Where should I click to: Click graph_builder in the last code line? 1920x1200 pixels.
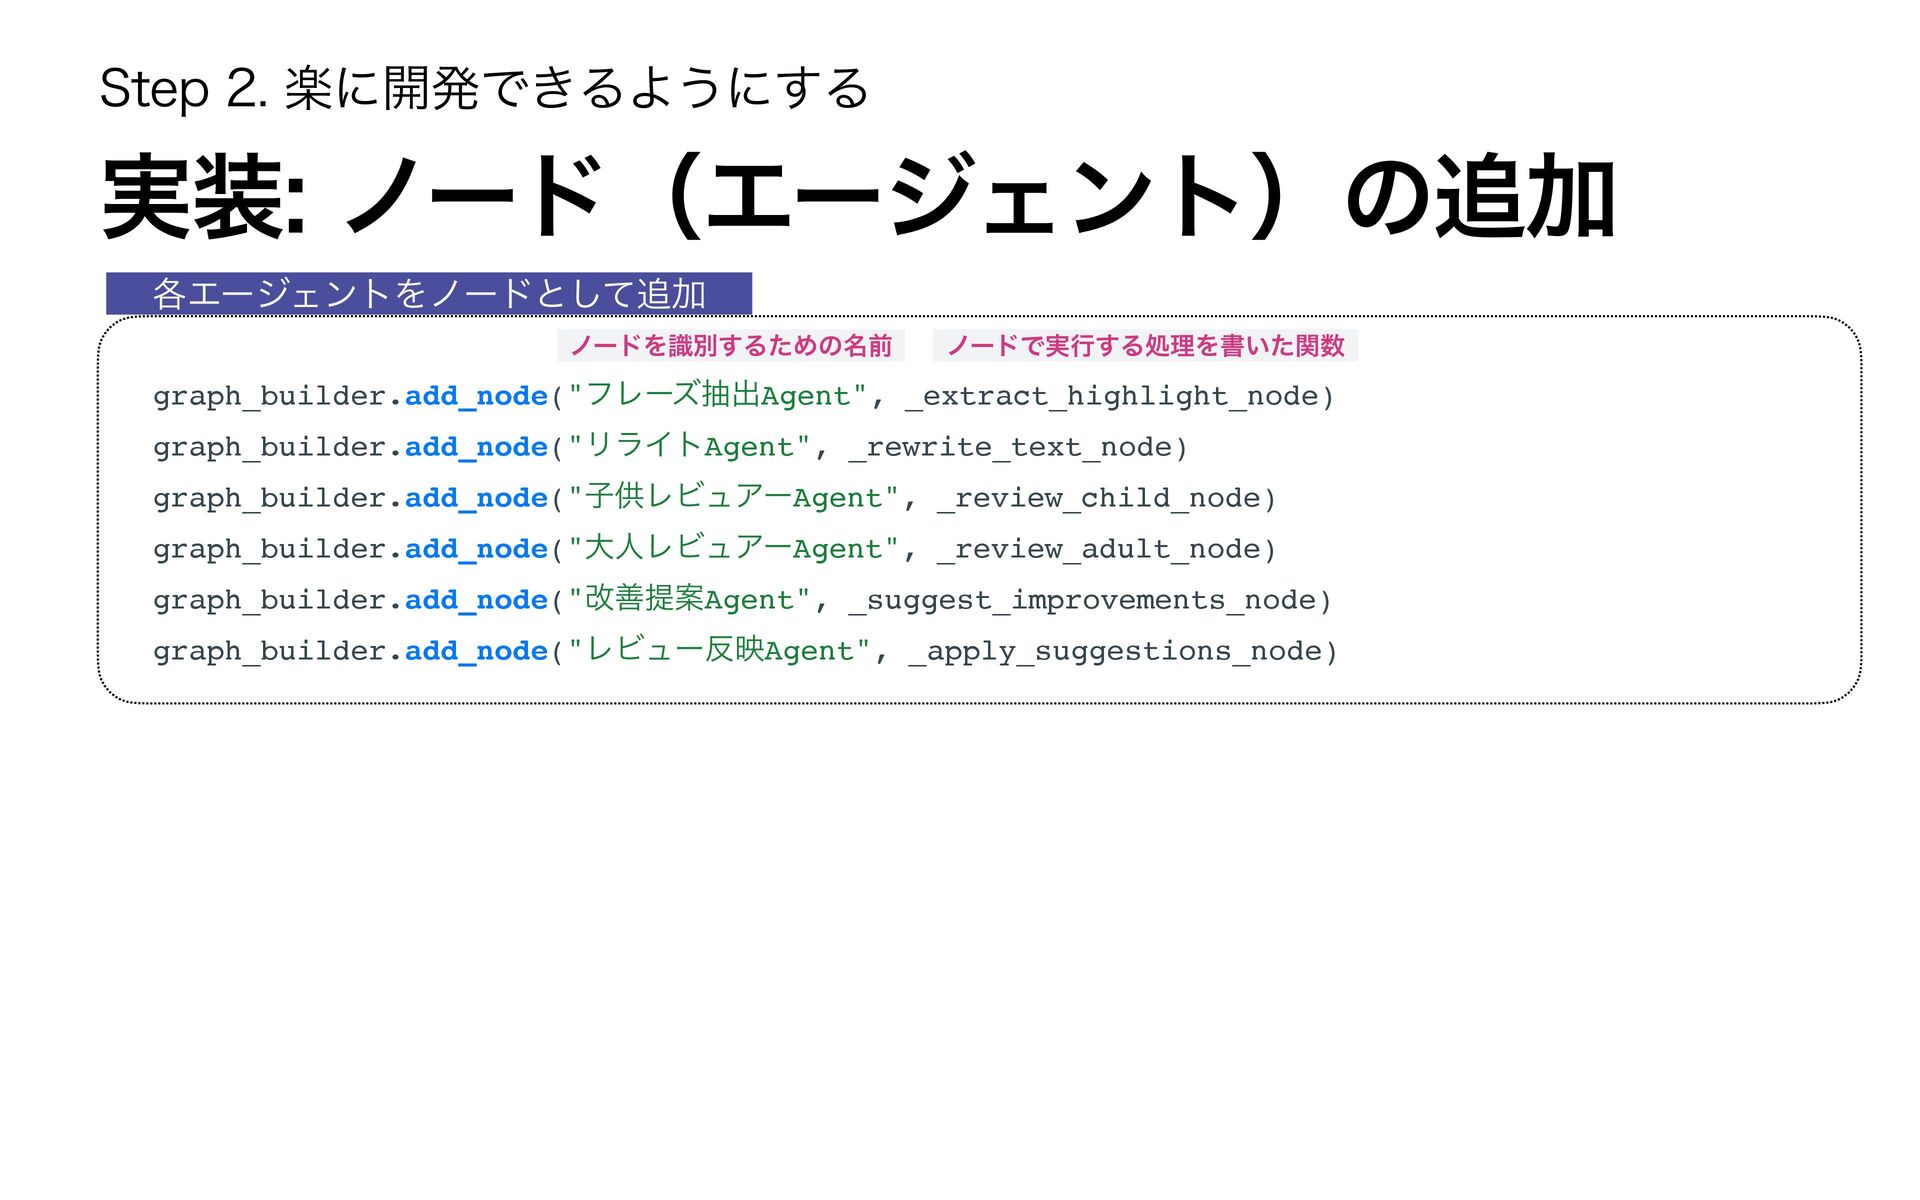[270, 651]
